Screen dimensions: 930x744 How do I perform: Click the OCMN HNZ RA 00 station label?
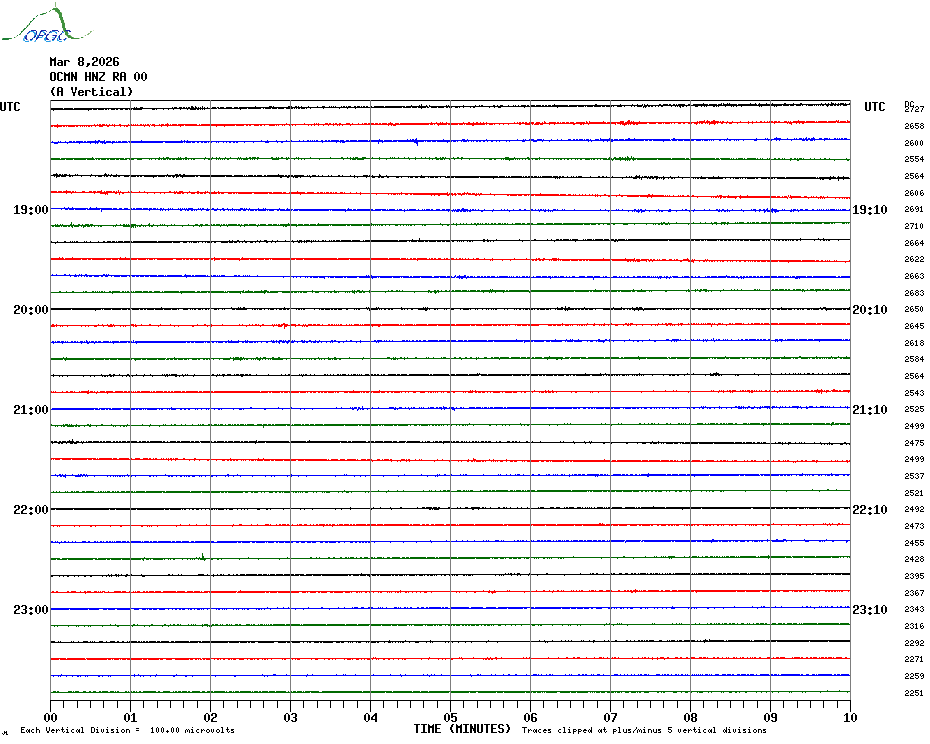click(98, 77)
